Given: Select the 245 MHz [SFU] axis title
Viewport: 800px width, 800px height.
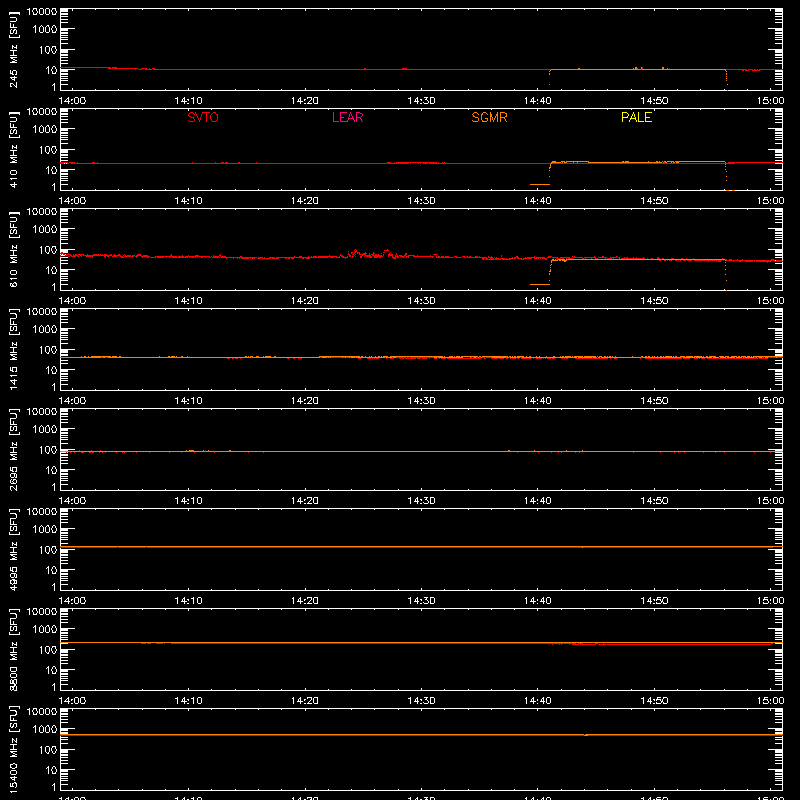Looking at the screenshot, I should pyautogui.click(x=13, y=50).
